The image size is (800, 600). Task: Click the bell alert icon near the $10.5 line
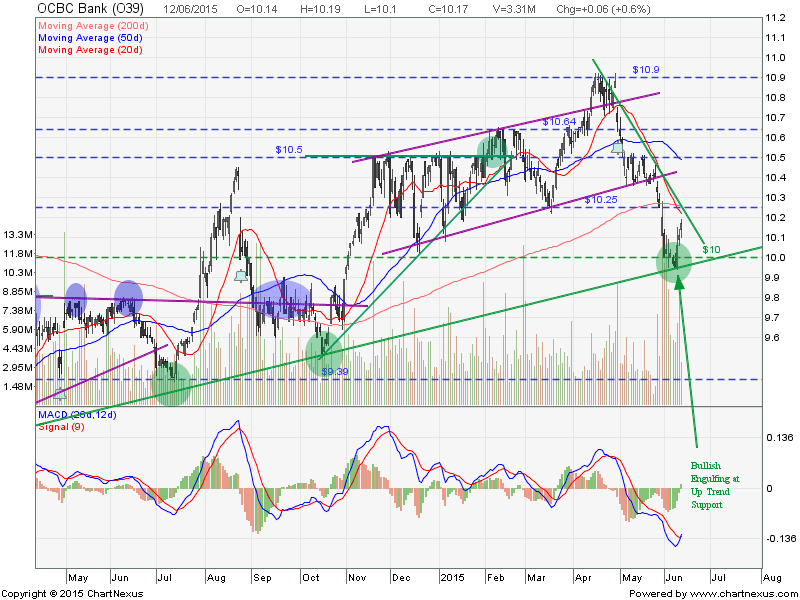tap(617, 148)
